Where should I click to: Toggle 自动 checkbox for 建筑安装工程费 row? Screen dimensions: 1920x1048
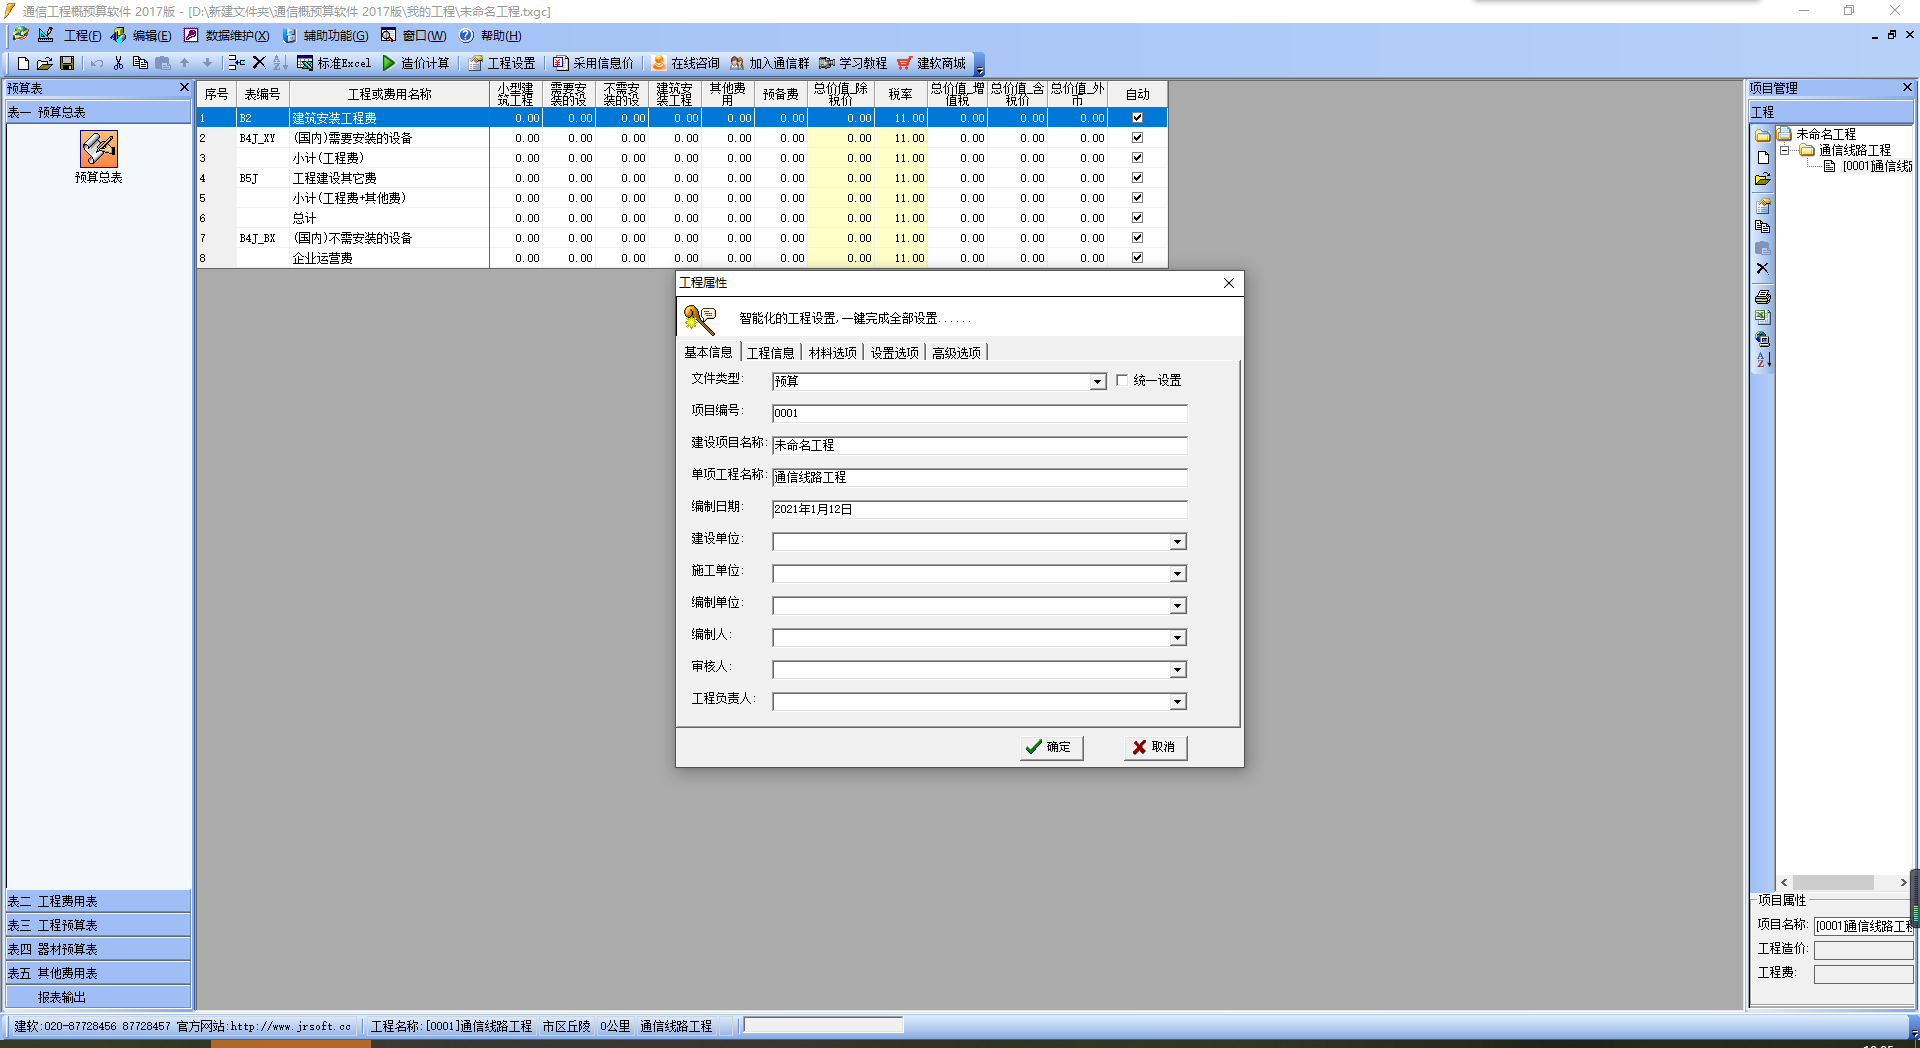tap(1137, 118)
